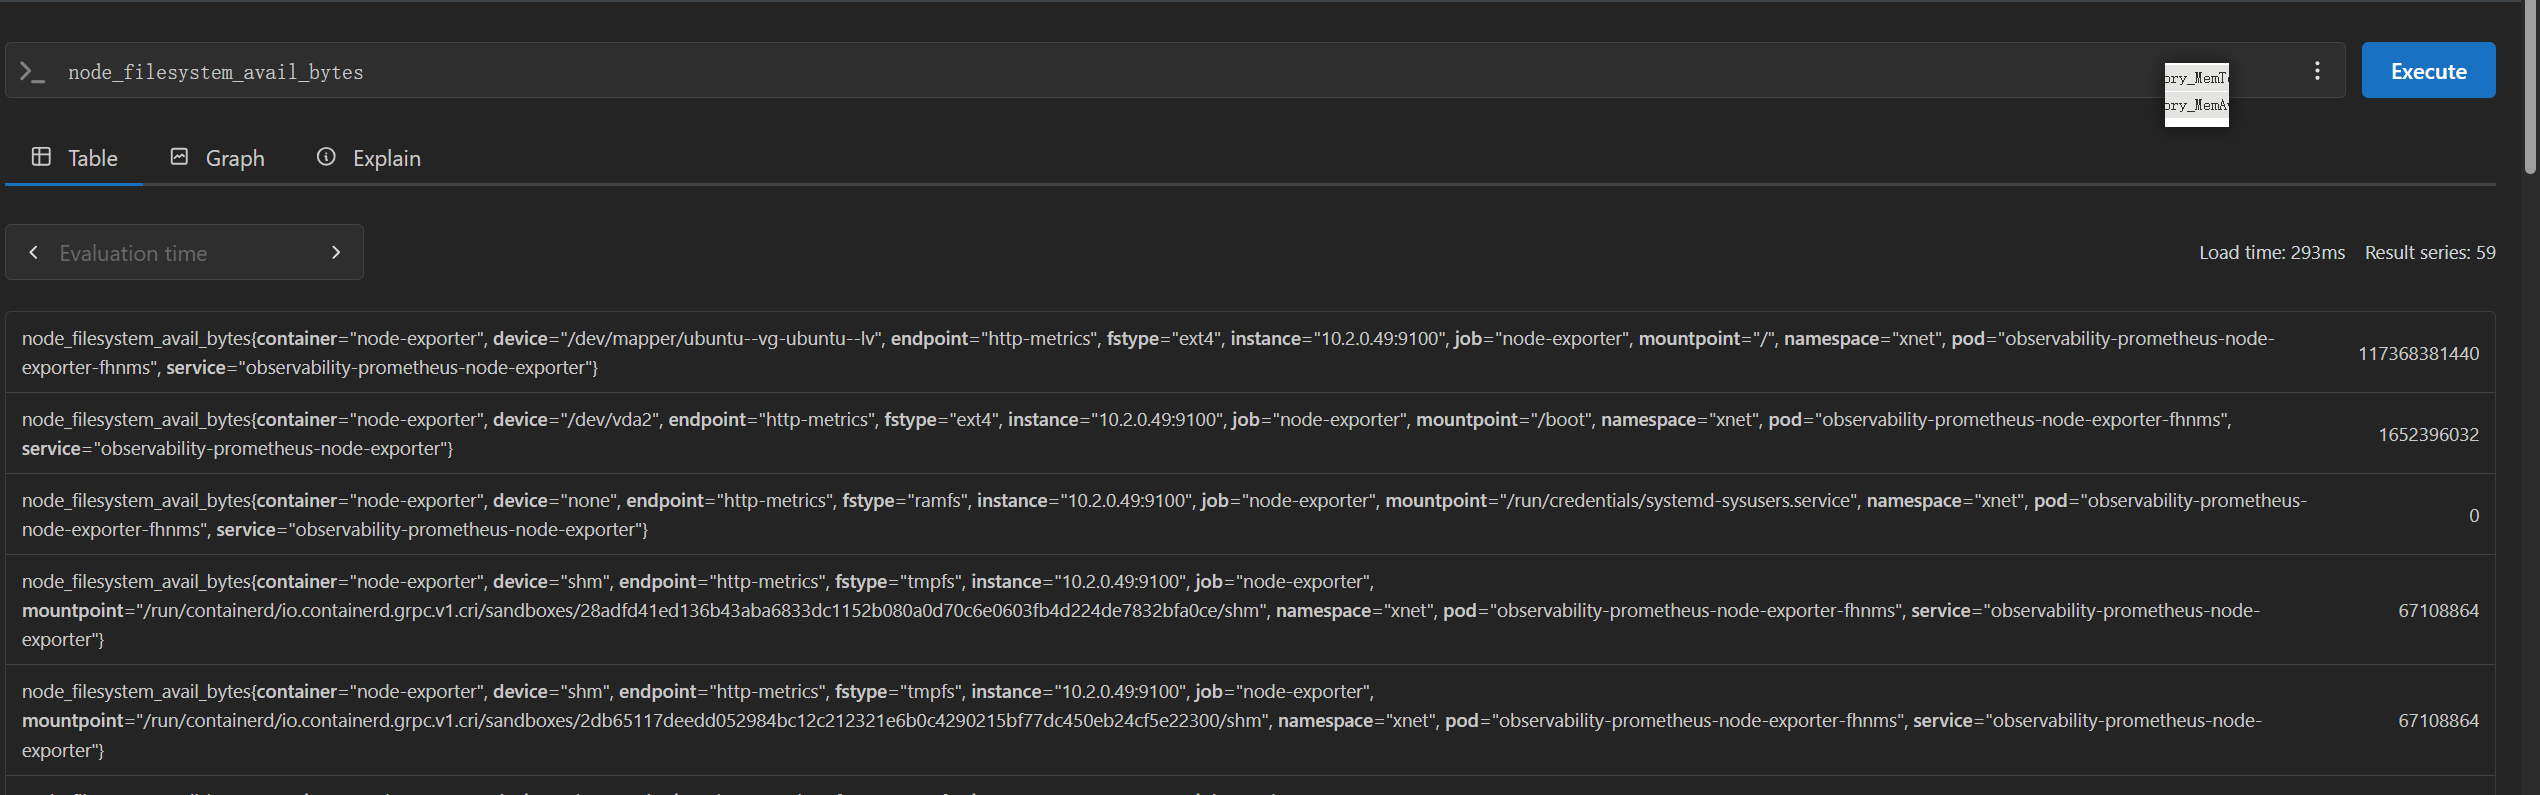2540x795 pixels.
Task: Click the page vertical scrollbar thumb
Action: (2530, 87)
